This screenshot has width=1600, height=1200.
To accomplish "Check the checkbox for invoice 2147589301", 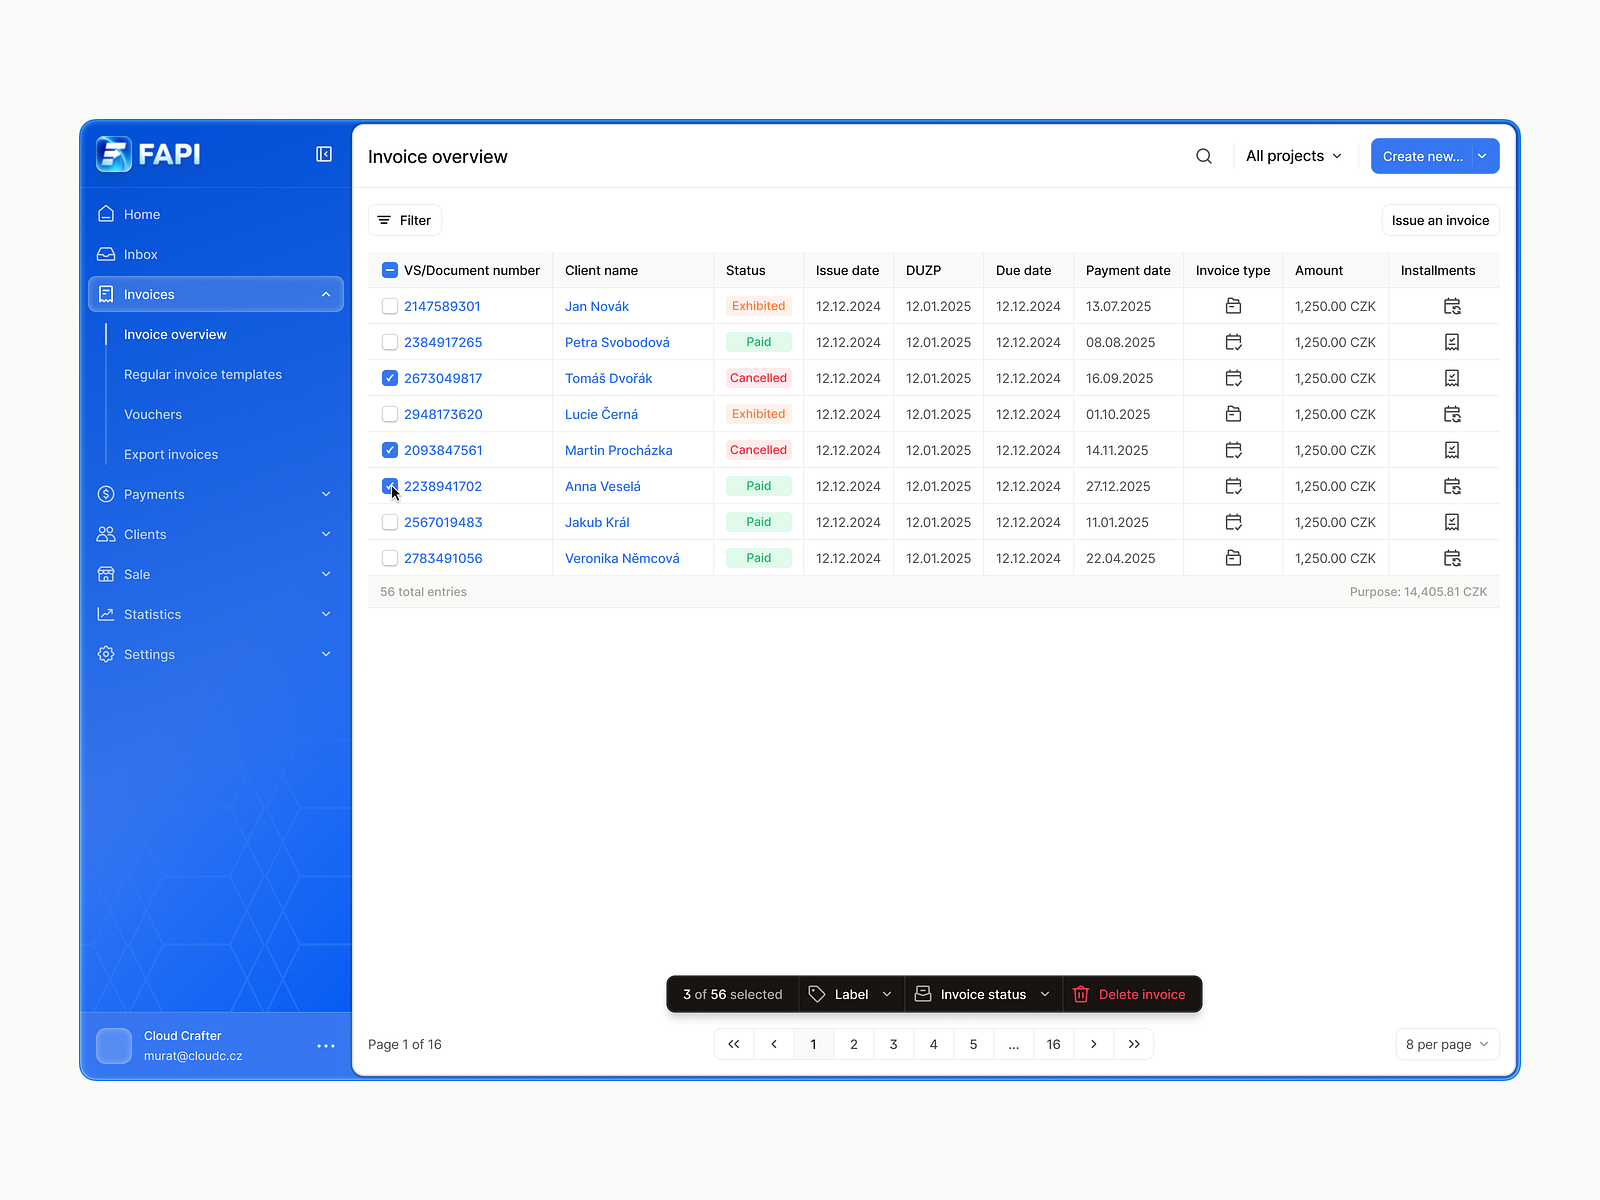I will click(x=389, y=306).
